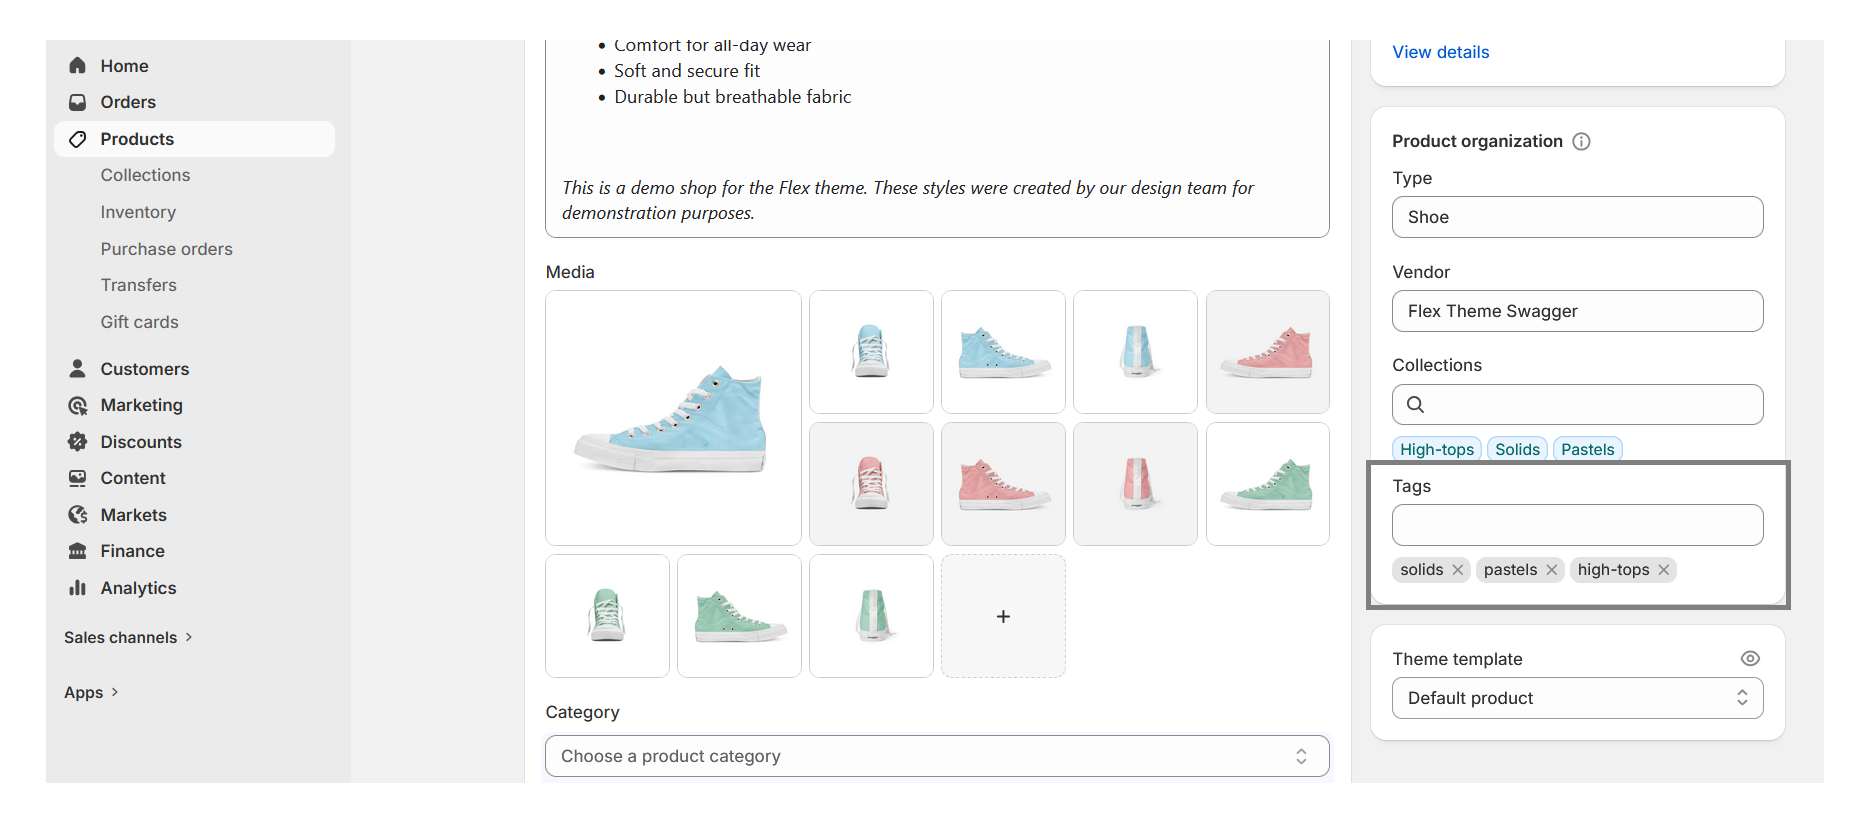1867x827 pixels.
Task: Remove the high-tops tag
Action: (1664, 570)
